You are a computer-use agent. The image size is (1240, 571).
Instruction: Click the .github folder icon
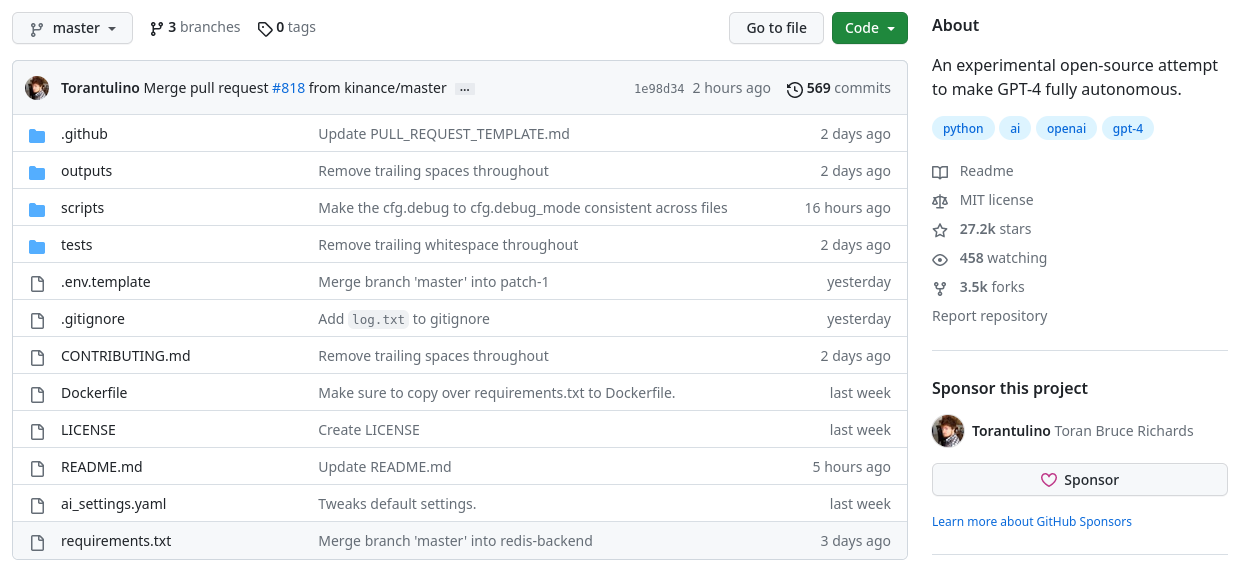37,135
